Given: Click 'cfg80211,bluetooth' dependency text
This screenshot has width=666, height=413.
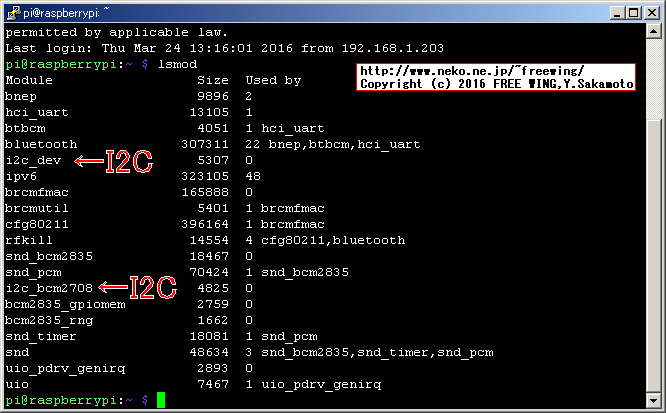Looking at the screenshot, I should pyautogui.click(x=333, y=240).
